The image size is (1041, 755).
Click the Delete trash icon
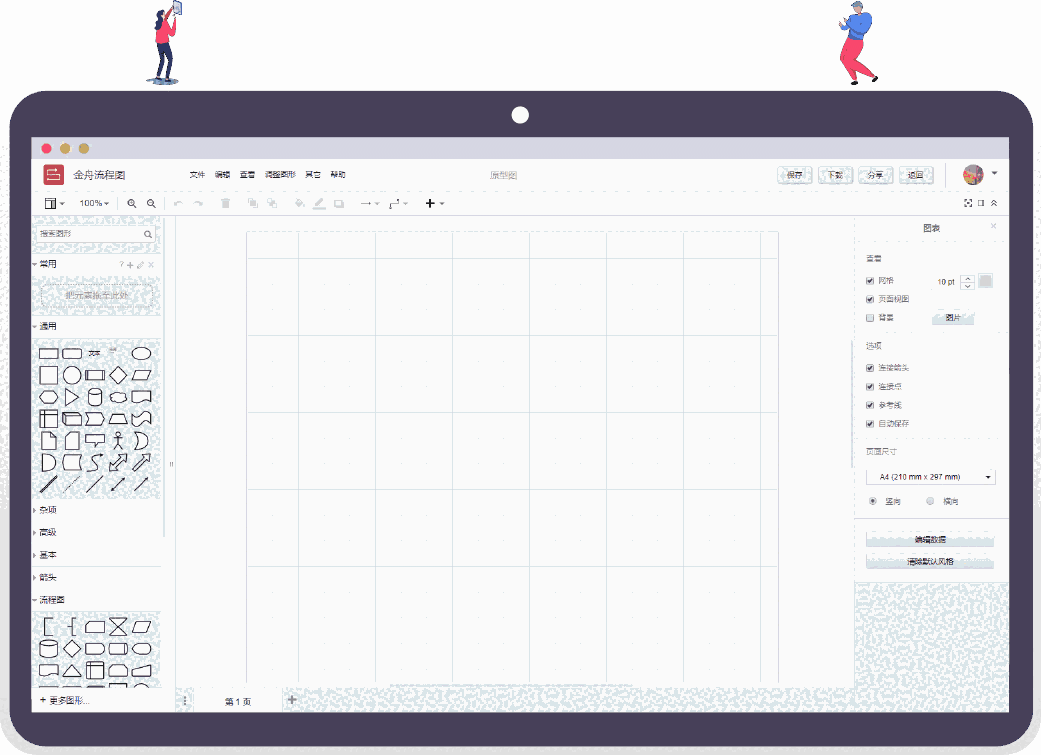click(x=225, y=203)
